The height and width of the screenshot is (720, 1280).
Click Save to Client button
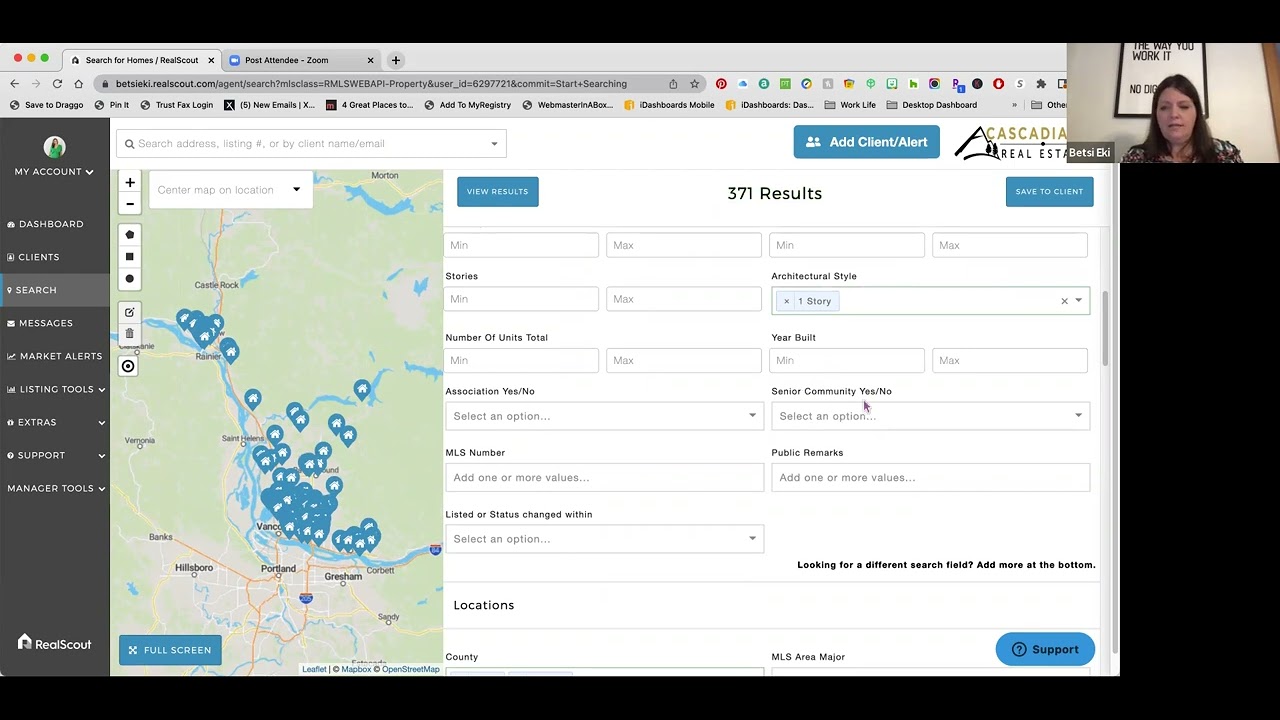(x=1049, y=191)
